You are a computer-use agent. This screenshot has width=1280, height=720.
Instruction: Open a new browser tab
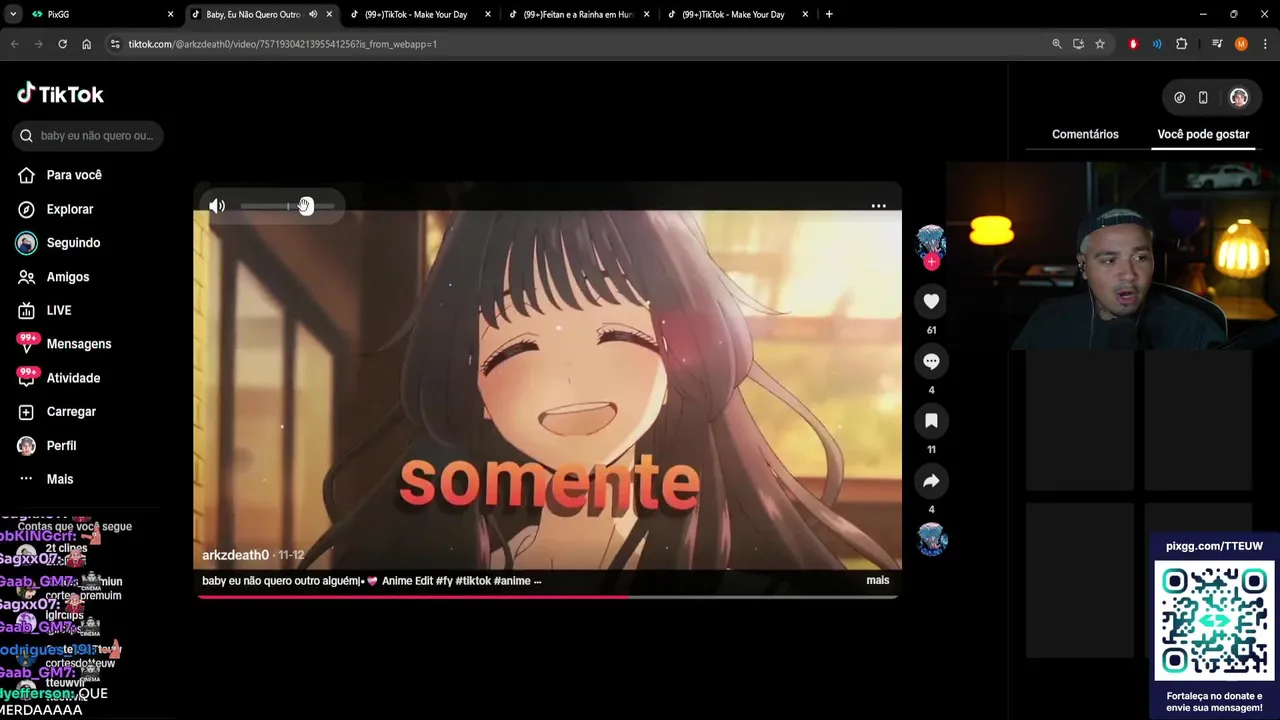[829, 14]
